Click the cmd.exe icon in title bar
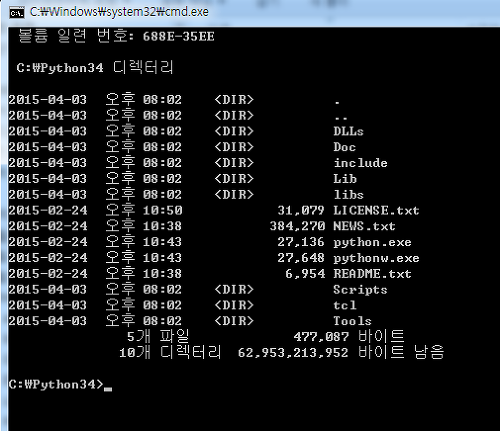The height and width of the screenshot is (431, 500). (17, 13)
